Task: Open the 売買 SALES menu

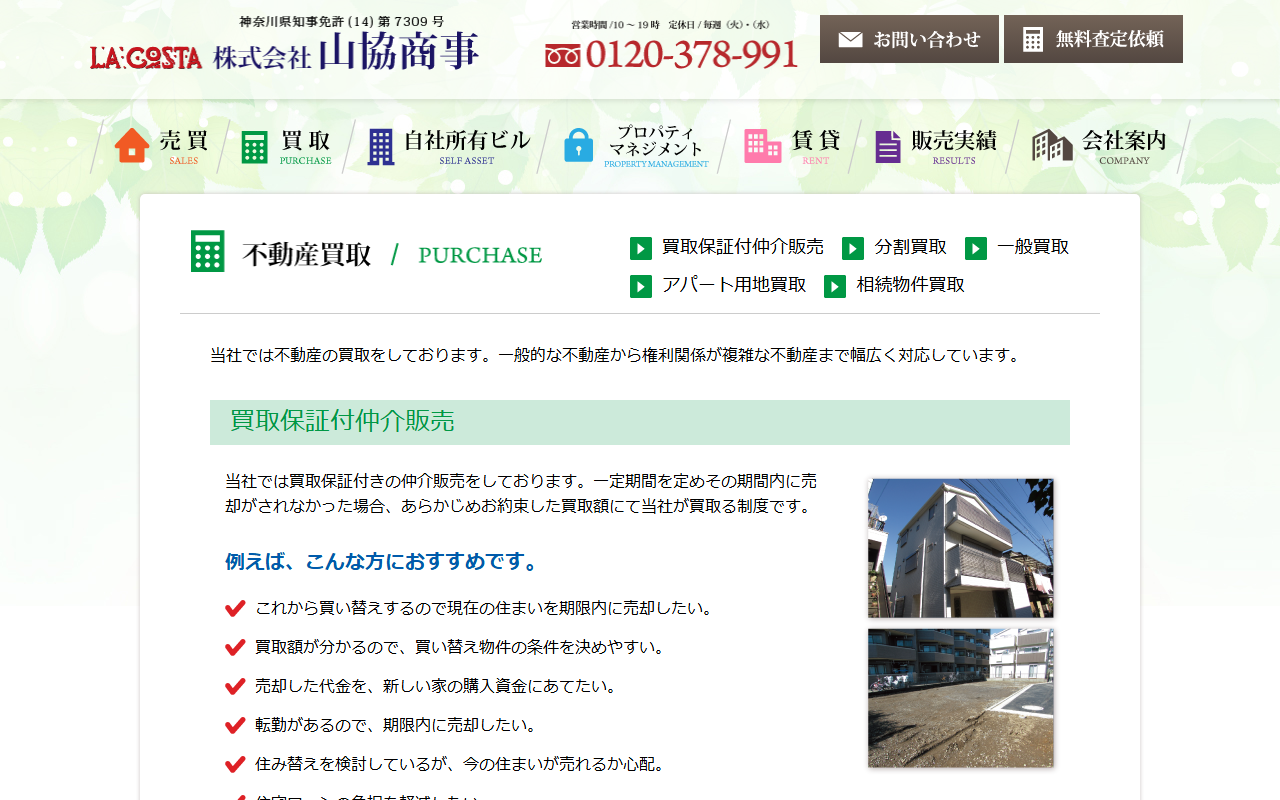Action: click(160, 146)
